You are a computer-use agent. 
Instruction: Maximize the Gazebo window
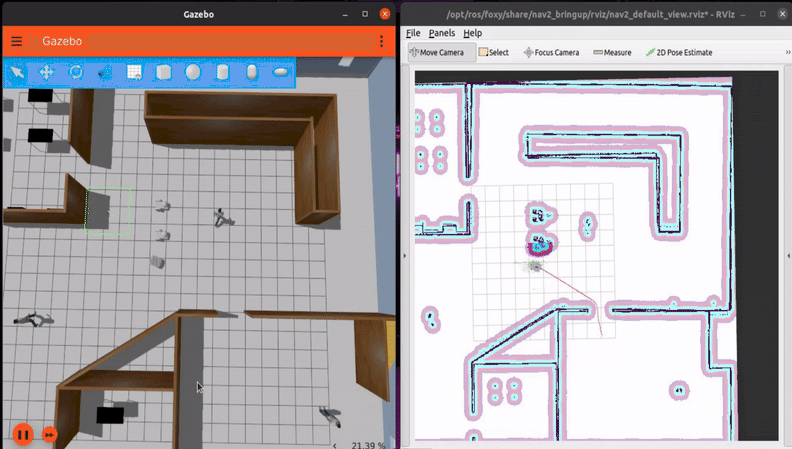pos(365,14)
